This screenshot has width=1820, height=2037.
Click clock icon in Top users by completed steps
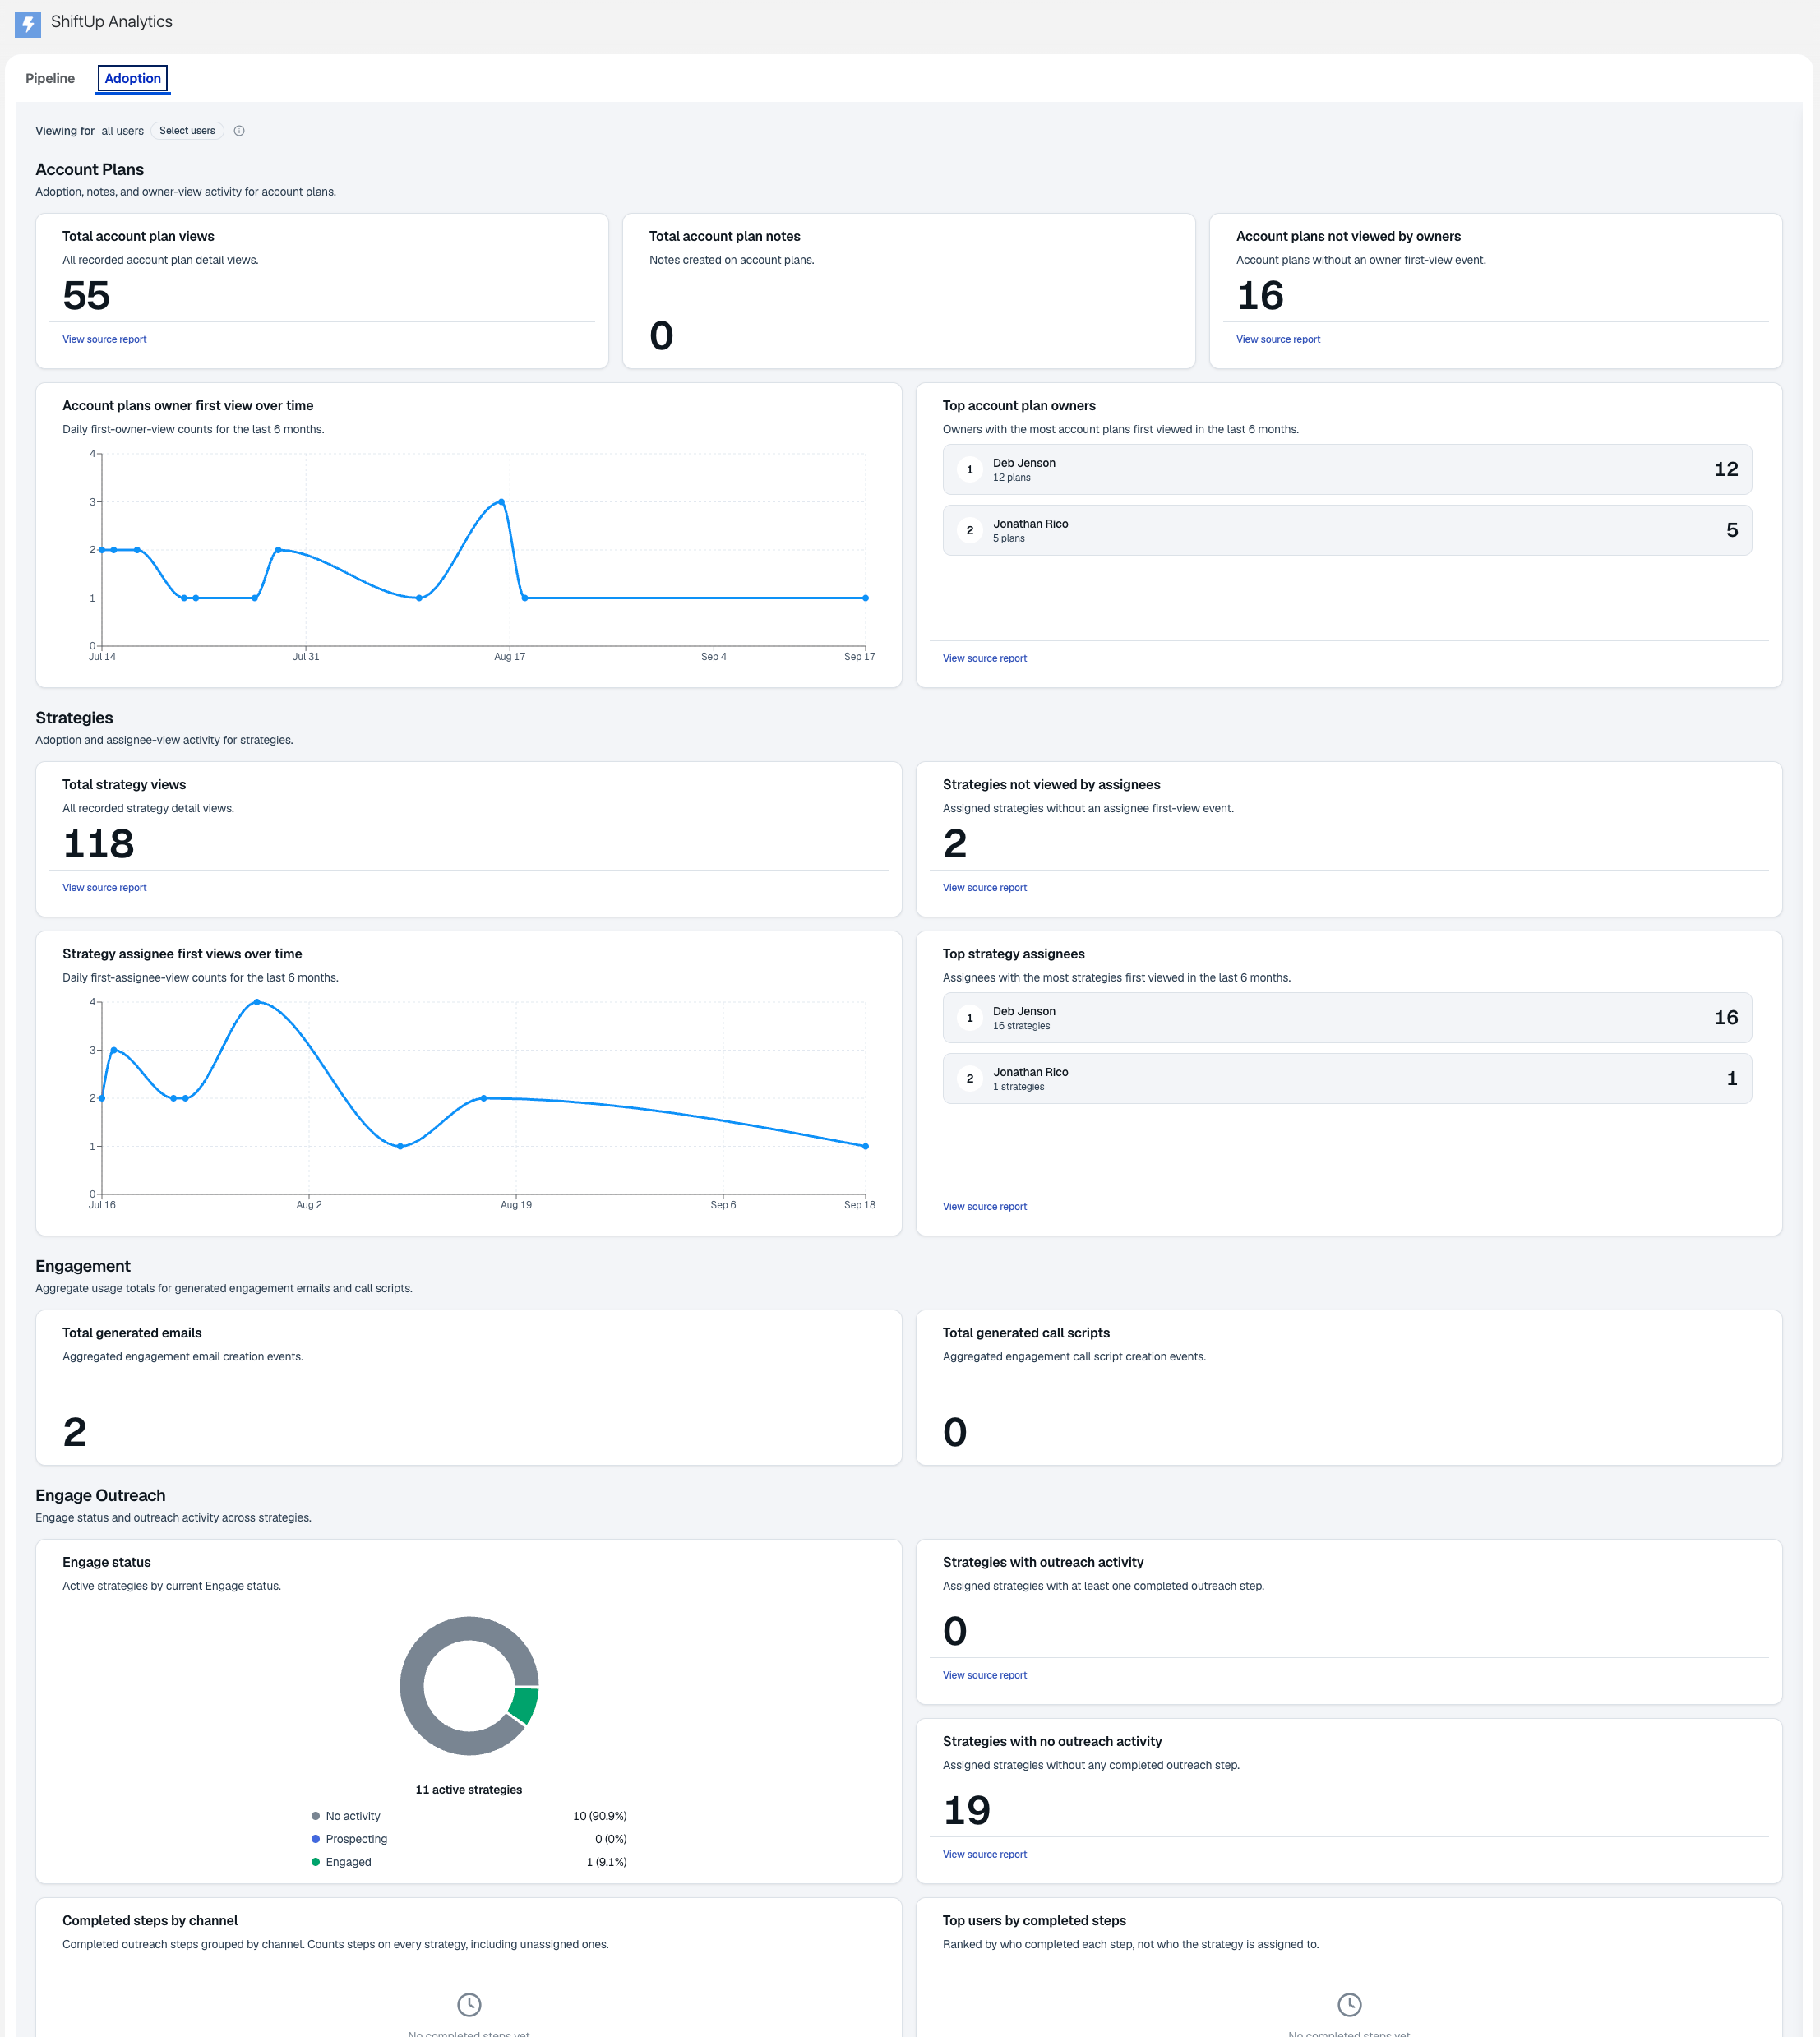coord(1349,2004)
